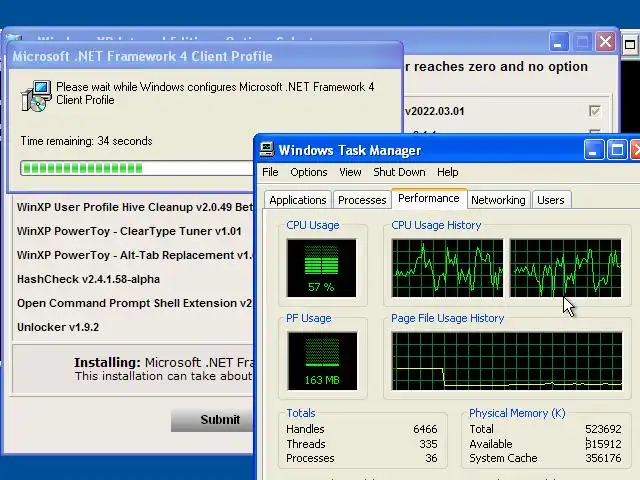Screen dimensions: 640x480
Task: Open the View menu in Task Manager
Action: [x=350, y=172]
